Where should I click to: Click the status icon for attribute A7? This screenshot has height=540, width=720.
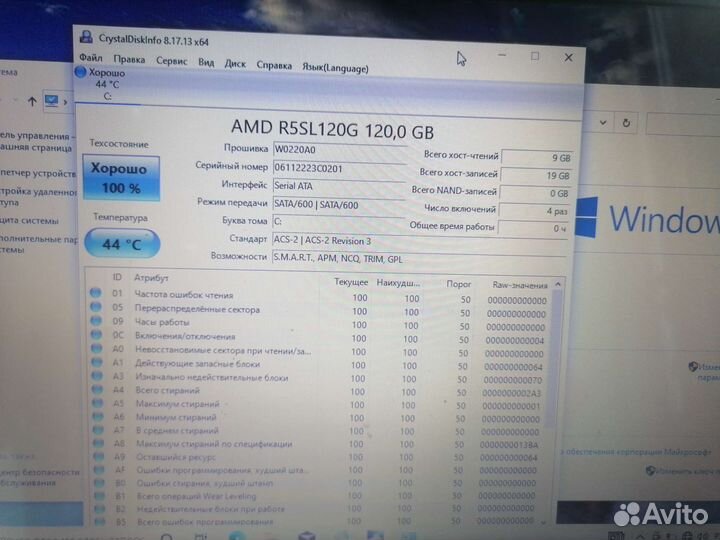98,430
